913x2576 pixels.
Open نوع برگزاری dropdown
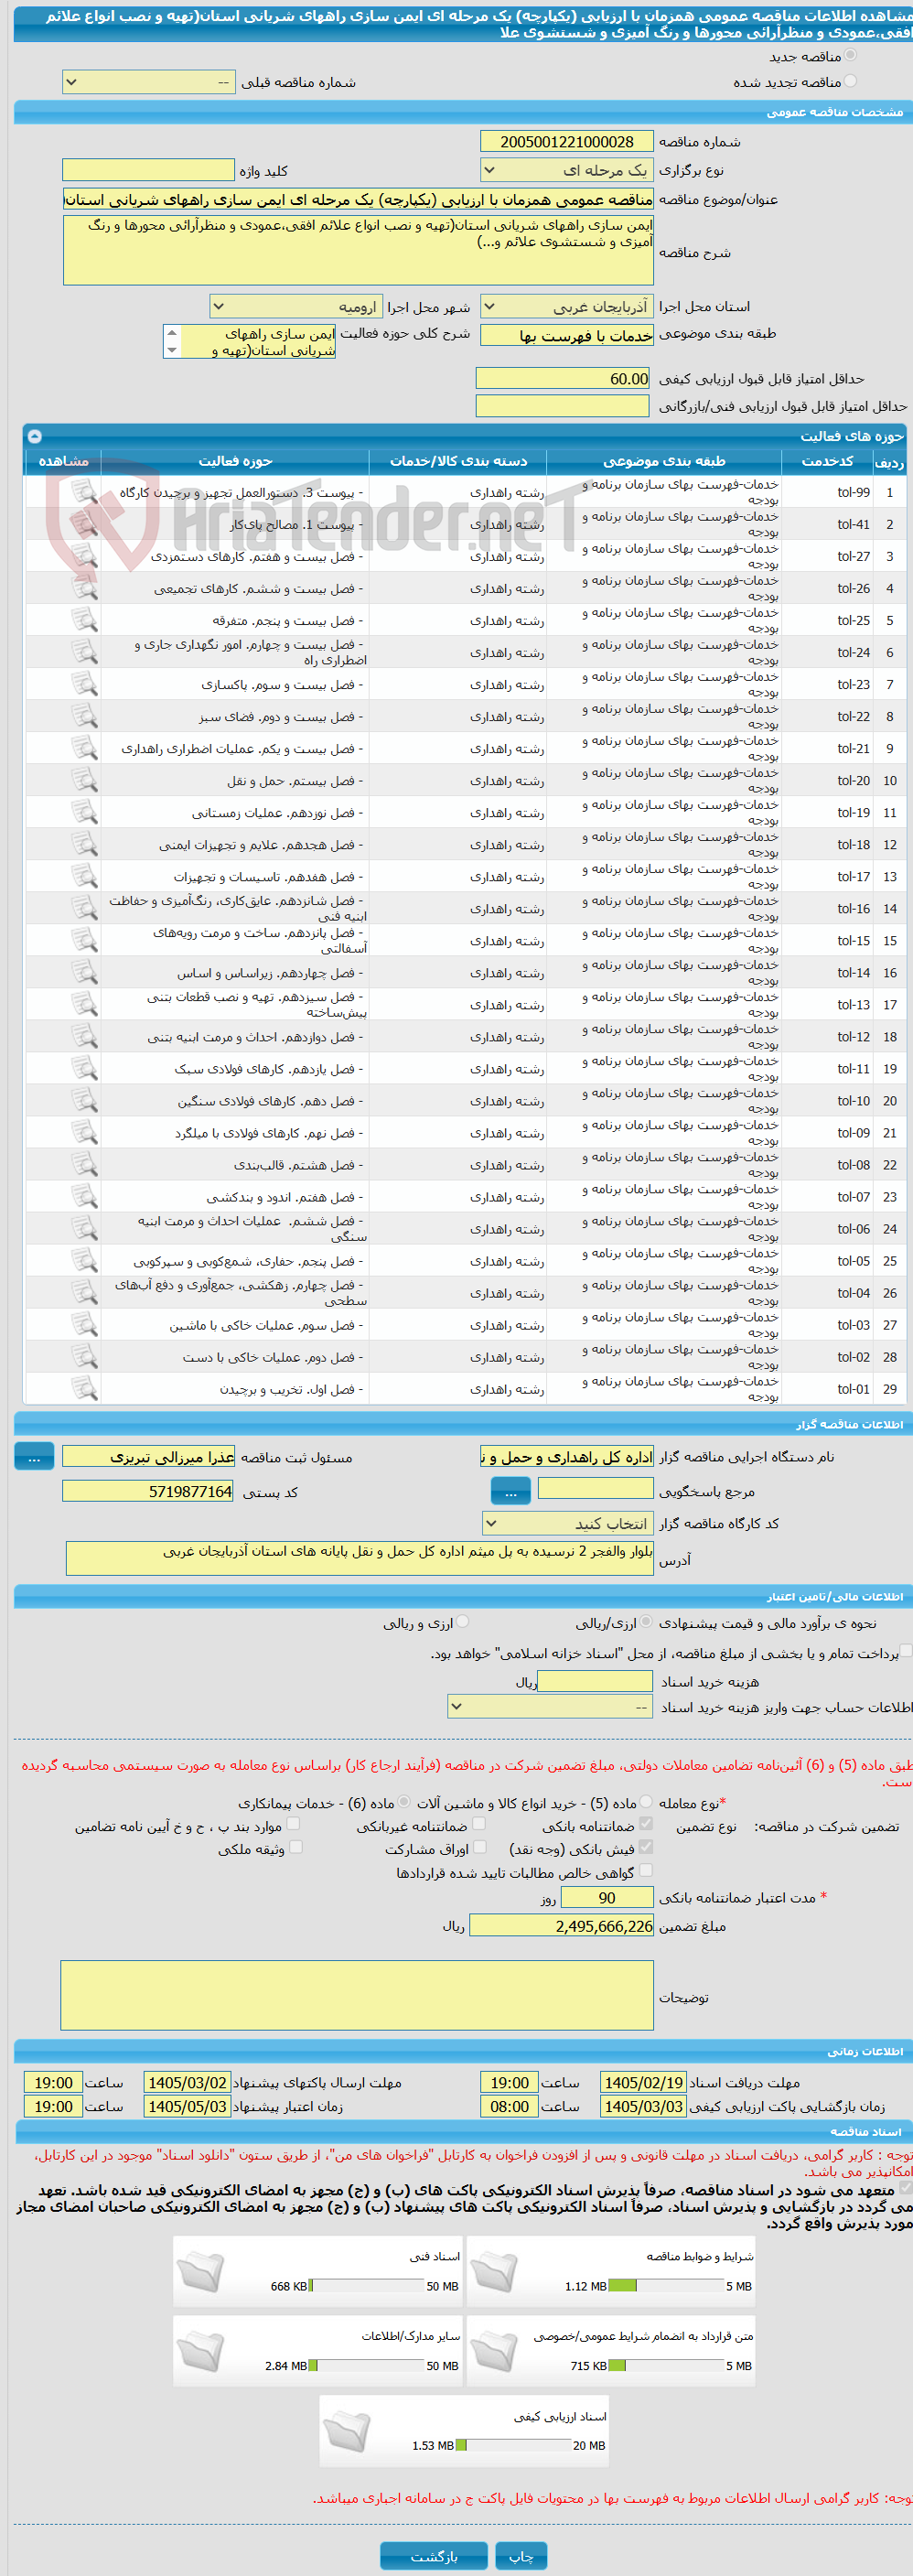click(567, 170)
